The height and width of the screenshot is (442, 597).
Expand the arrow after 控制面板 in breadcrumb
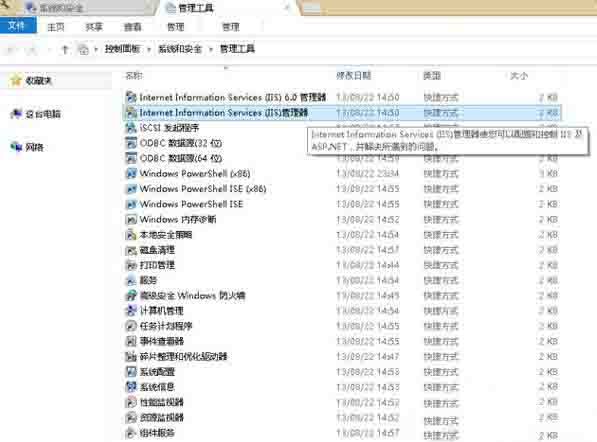point(149,49)
